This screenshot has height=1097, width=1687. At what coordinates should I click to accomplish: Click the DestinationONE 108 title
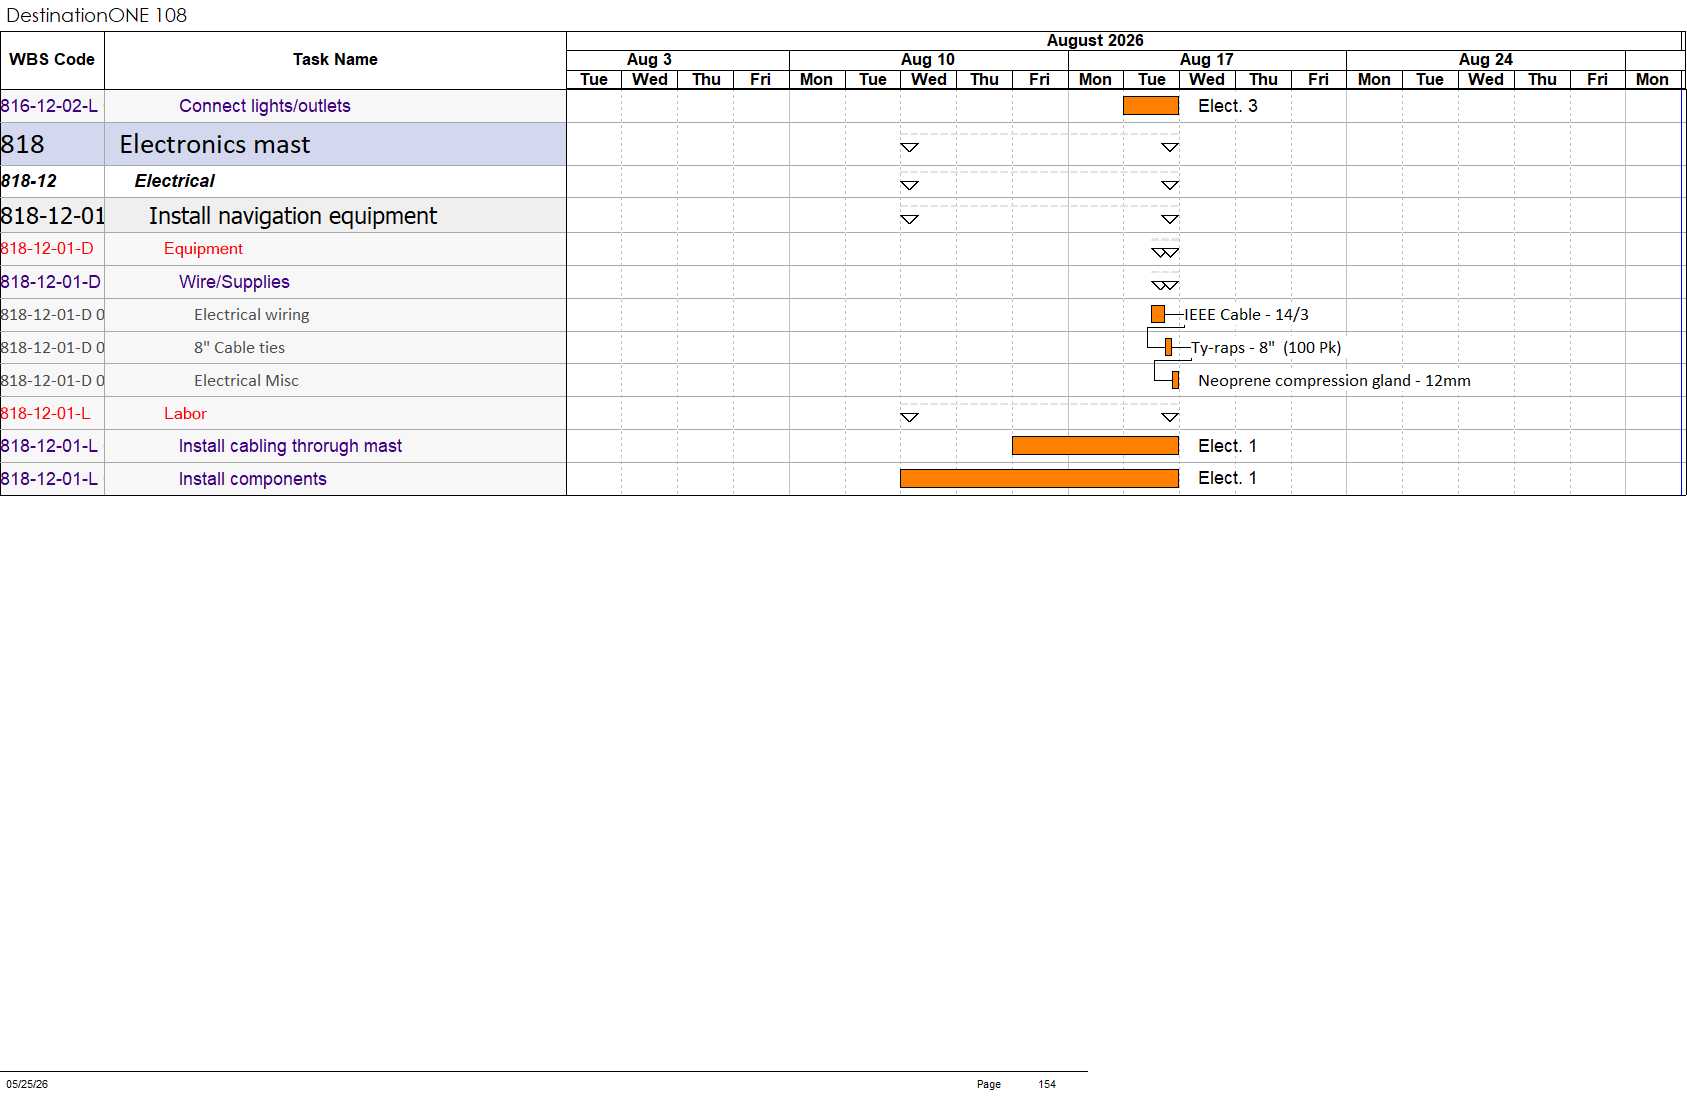[x=97, y=15]
